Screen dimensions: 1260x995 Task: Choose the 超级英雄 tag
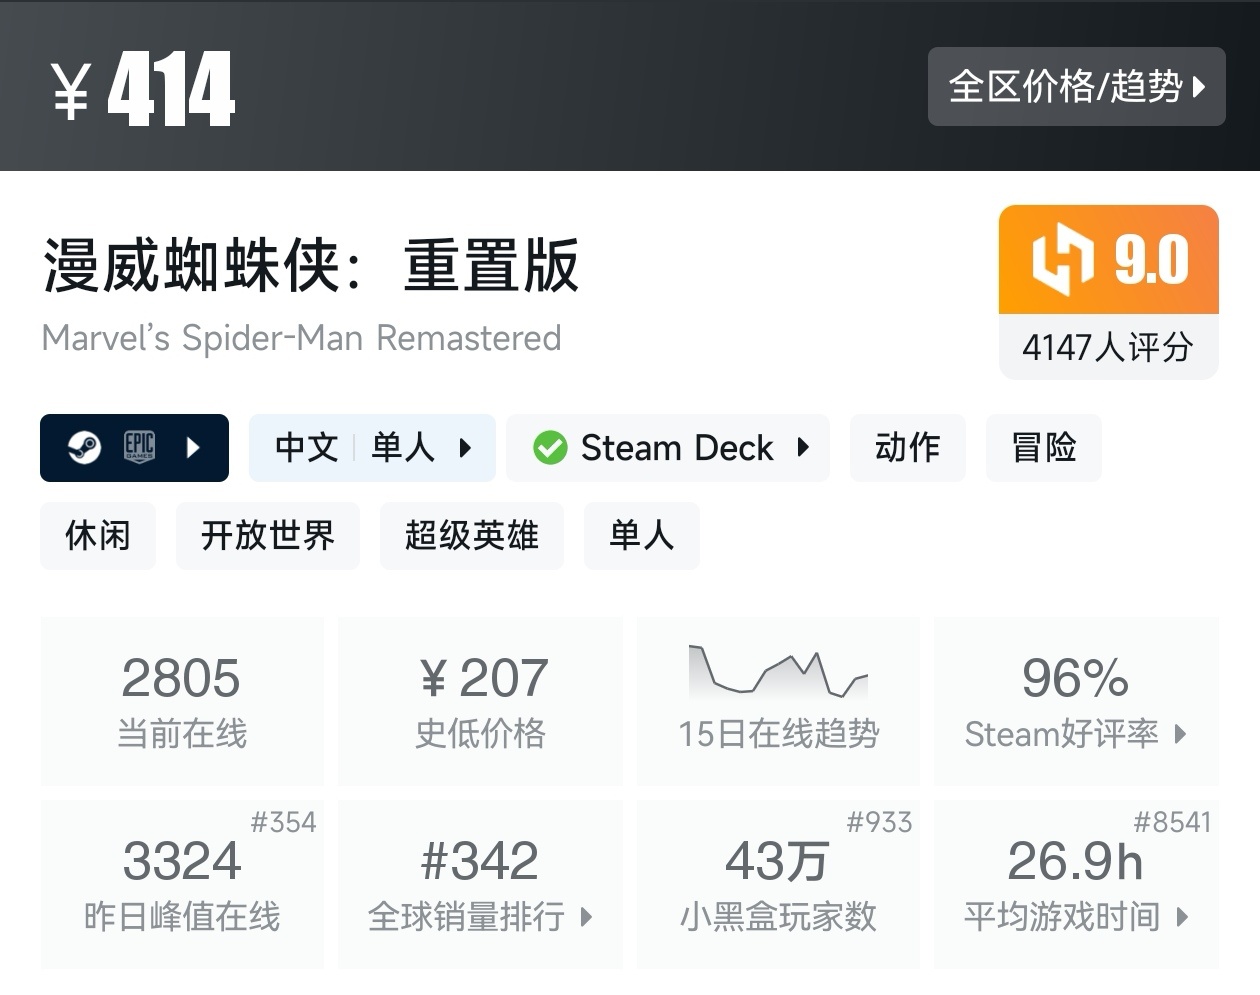[x=471, y=536]
